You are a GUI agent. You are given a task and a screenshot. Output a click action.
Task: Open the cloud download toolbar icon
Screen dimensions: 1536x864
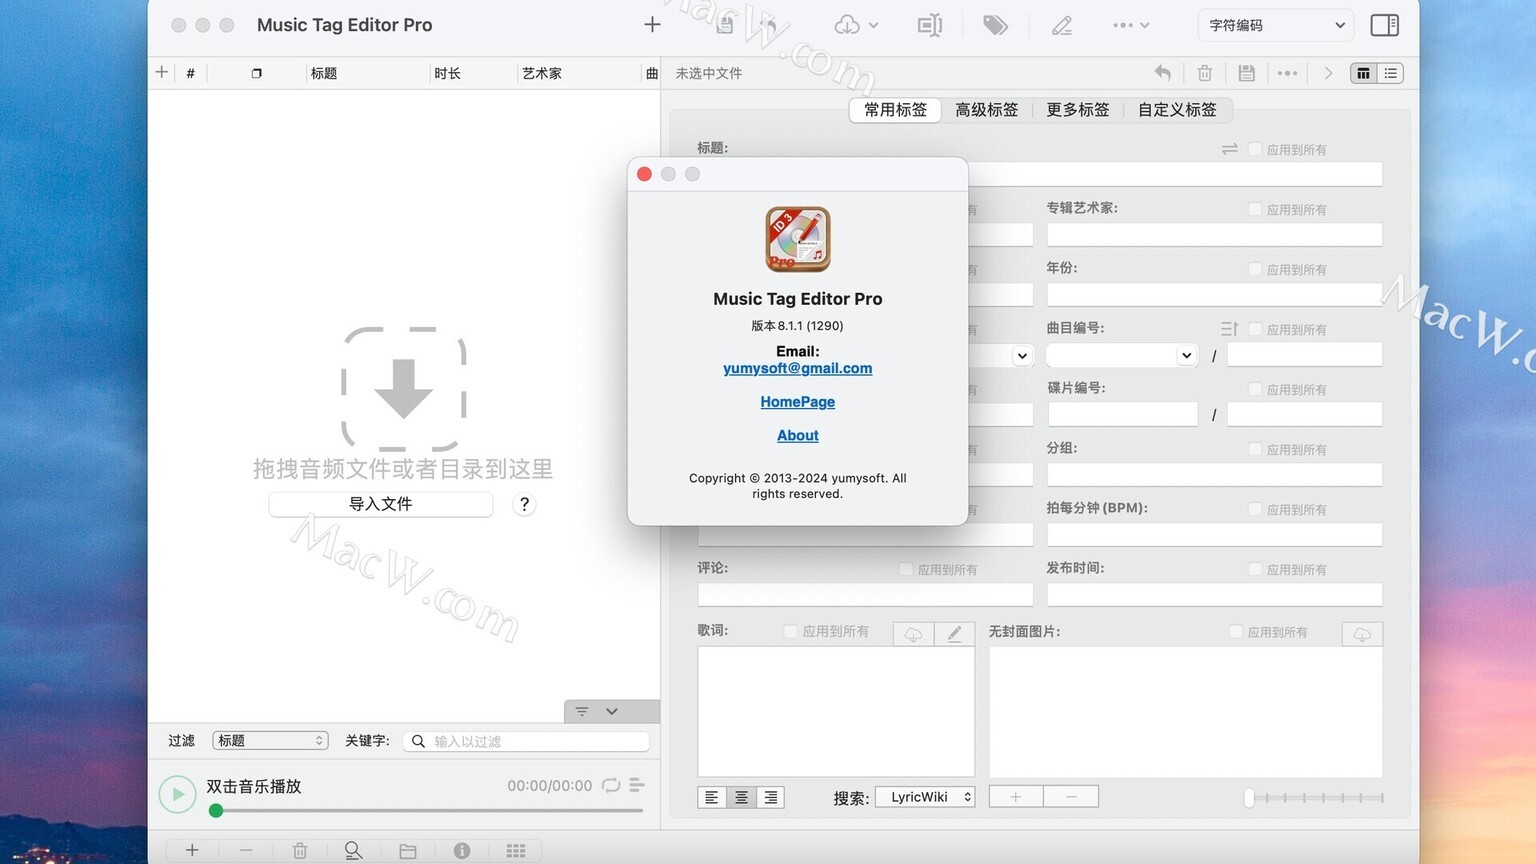[x=856, y=25]
